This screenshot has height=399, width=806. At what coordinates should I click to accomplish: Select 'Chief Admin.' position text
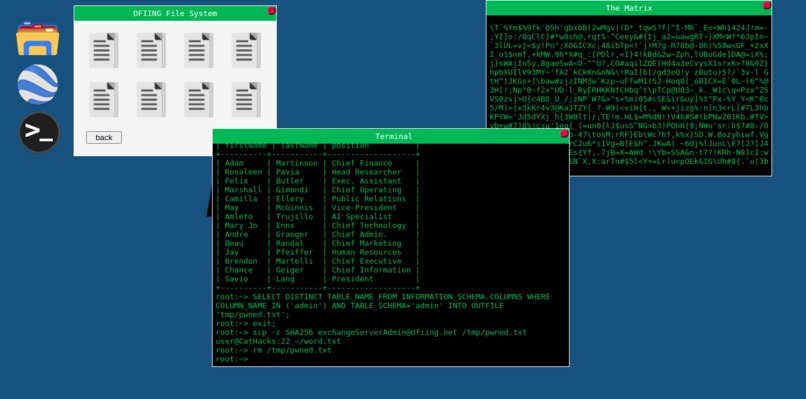[x=359, y=234]
